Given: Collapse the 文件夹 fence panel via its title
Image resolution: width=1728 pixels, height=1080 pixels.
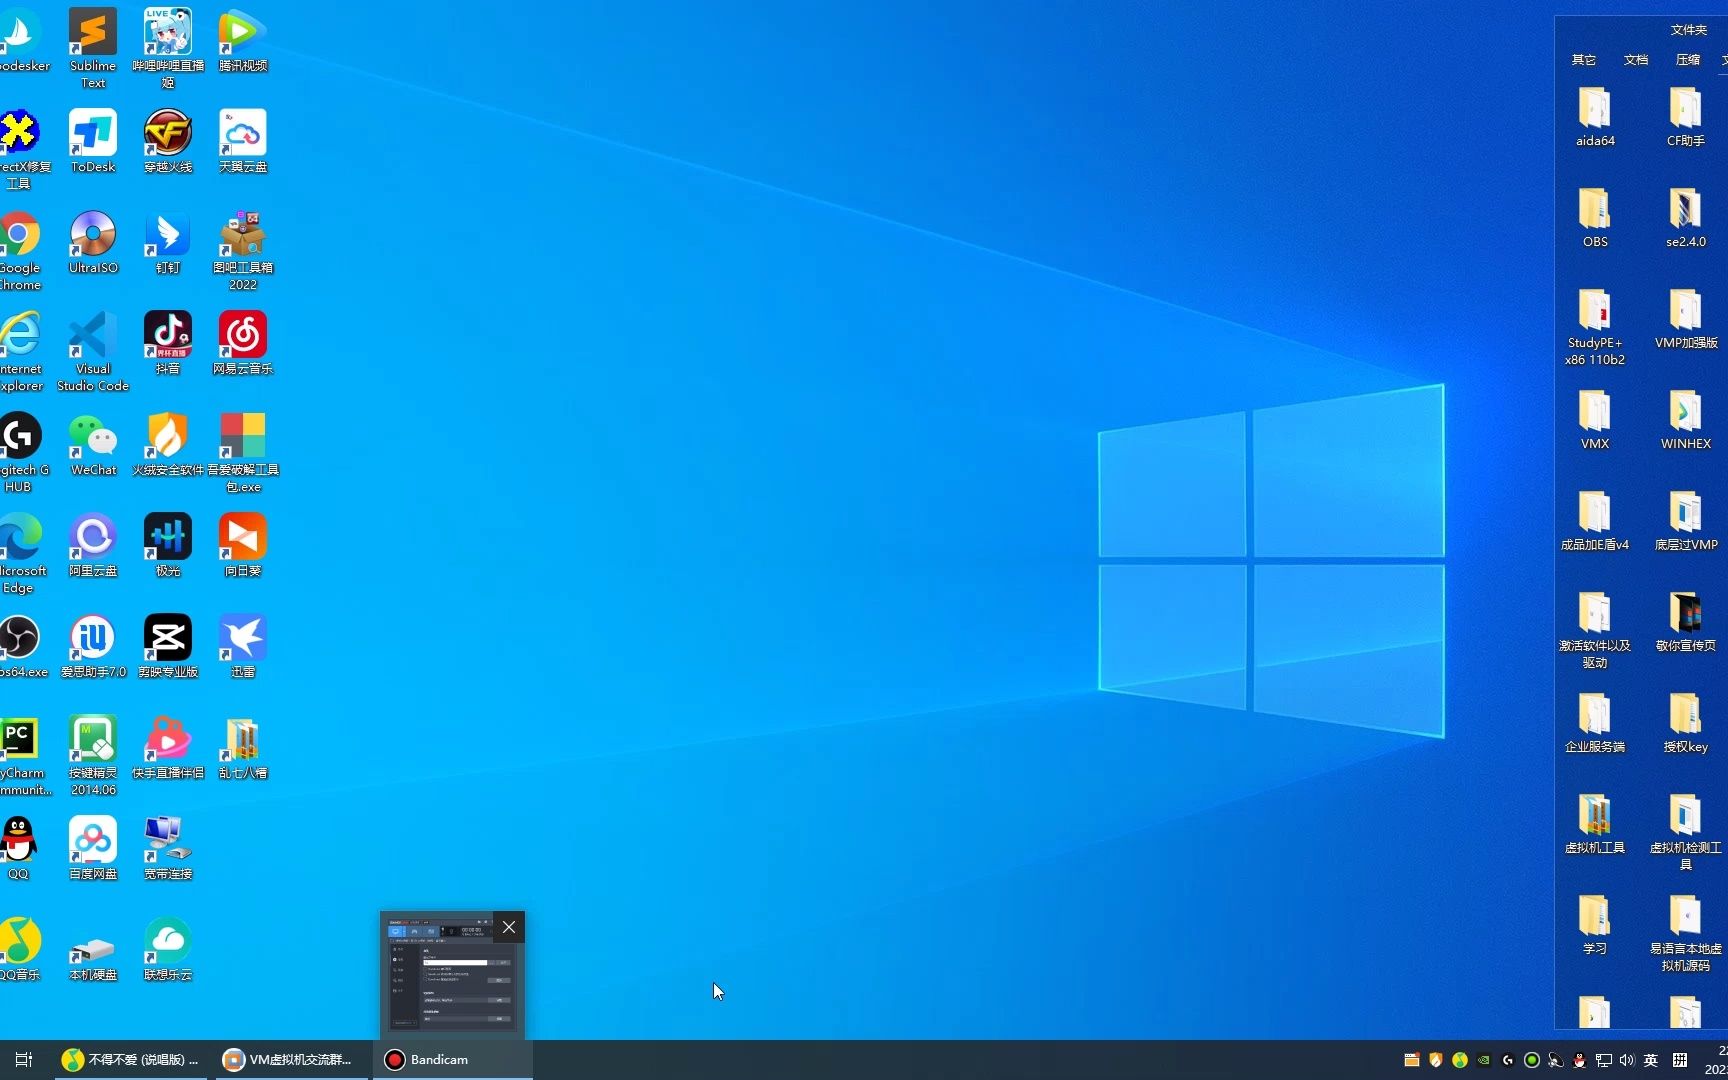Looking at the screenshot, I should [x=1689, y=29].
